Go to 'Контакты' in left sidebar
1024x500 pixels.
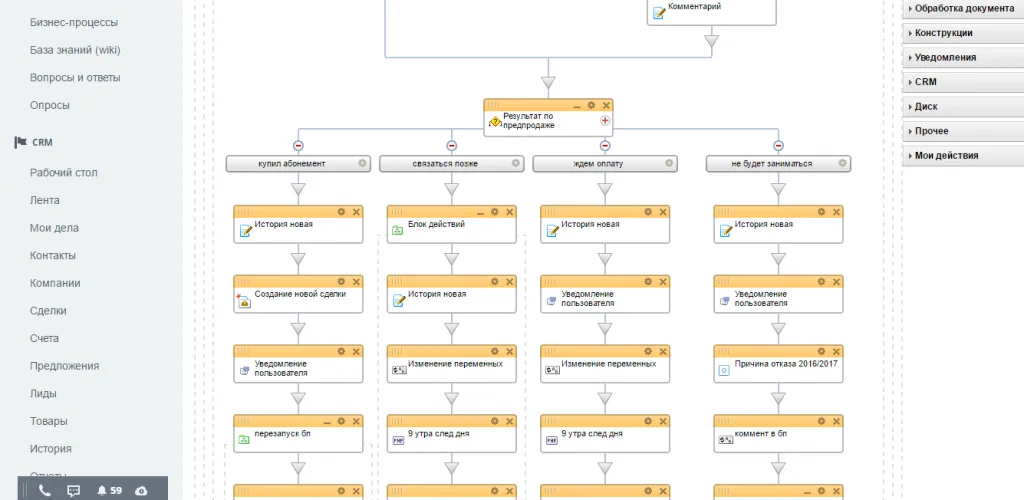click(53, 256)
